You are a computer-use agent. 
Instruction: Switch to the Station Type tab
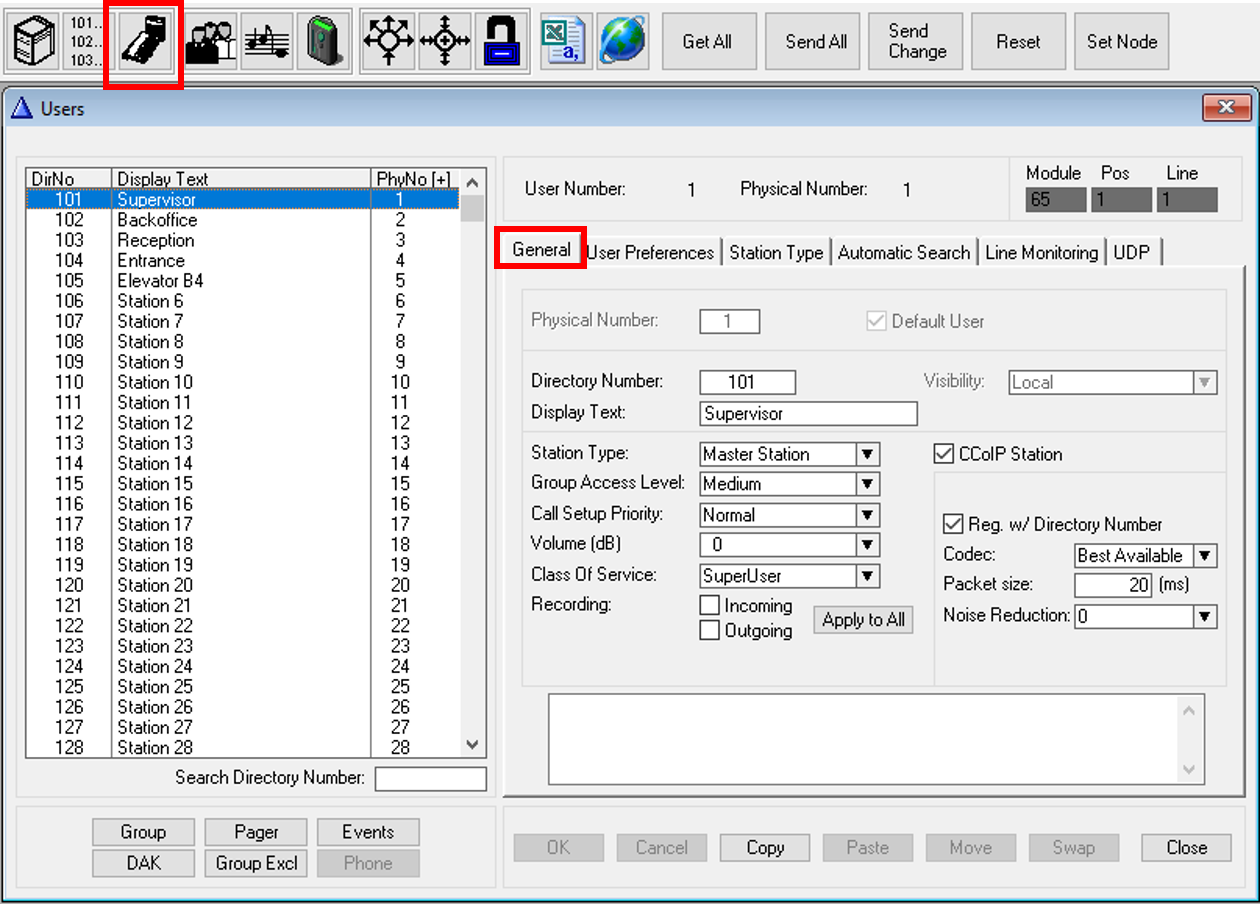click(x=776, y=253)
